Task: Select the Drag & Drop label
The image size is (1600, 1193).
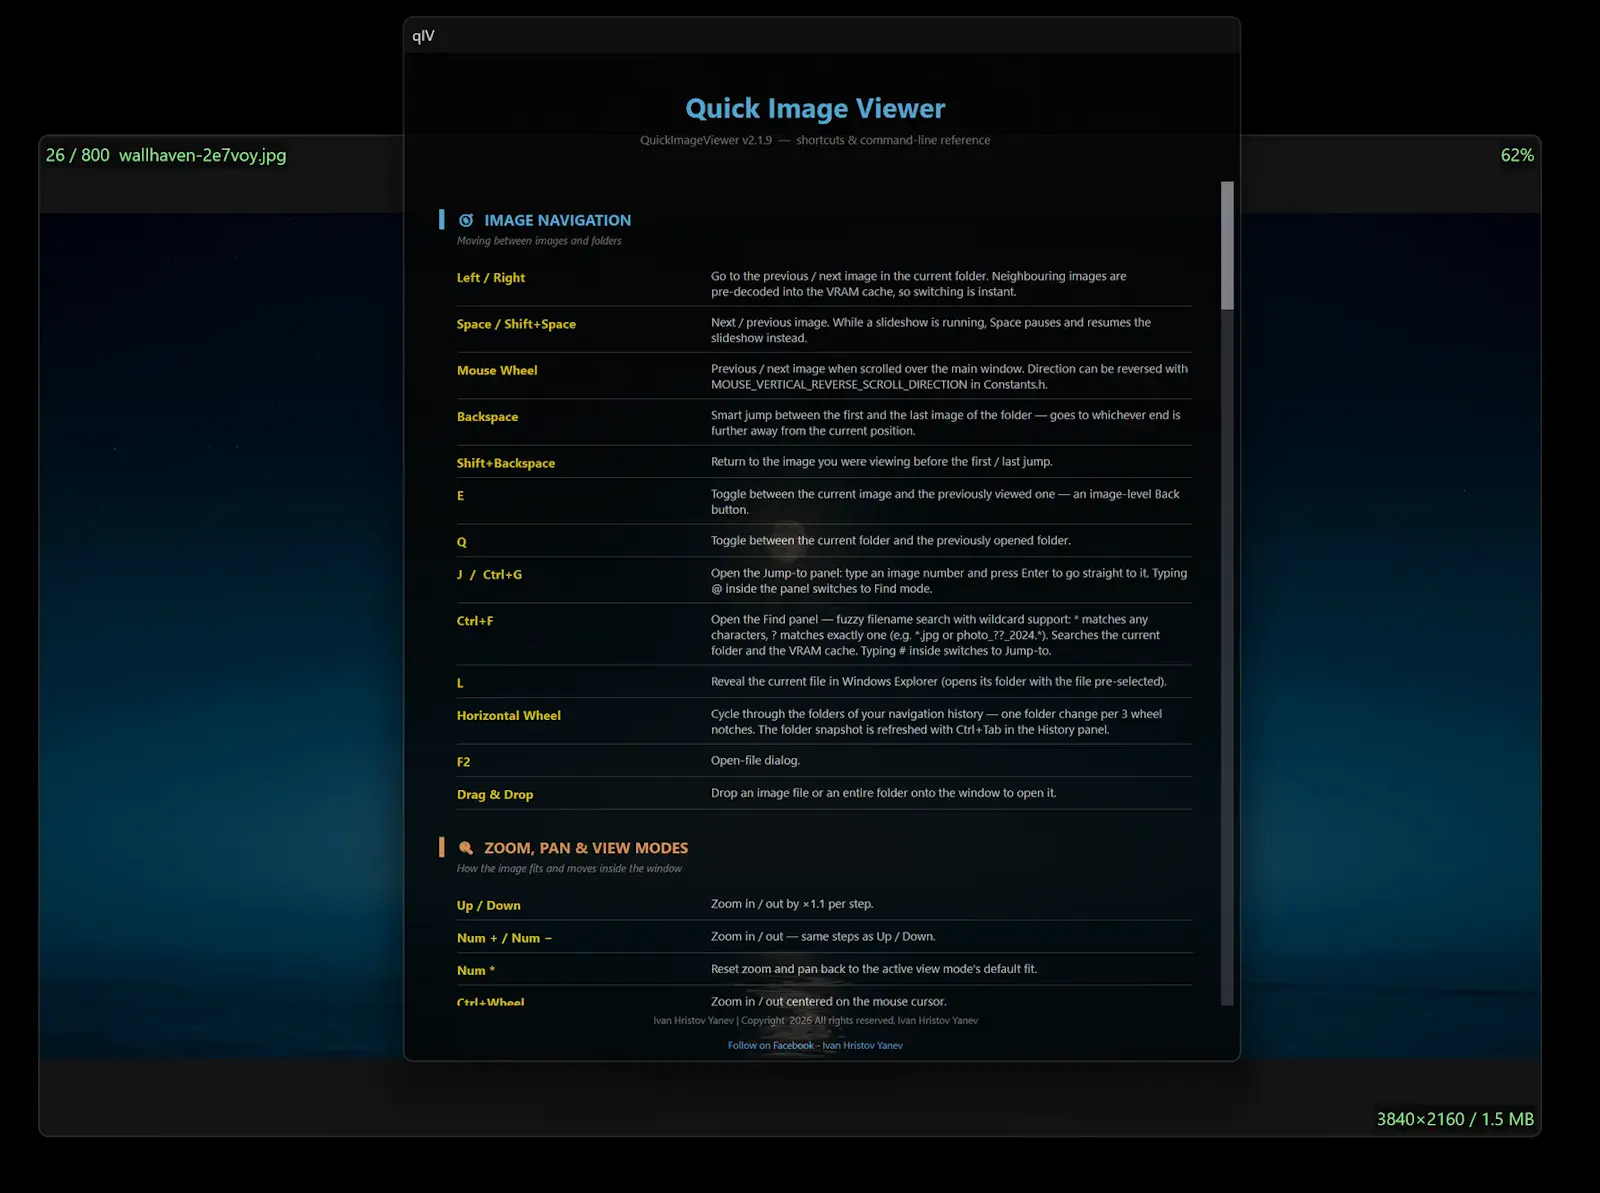Action: point(495,795)
